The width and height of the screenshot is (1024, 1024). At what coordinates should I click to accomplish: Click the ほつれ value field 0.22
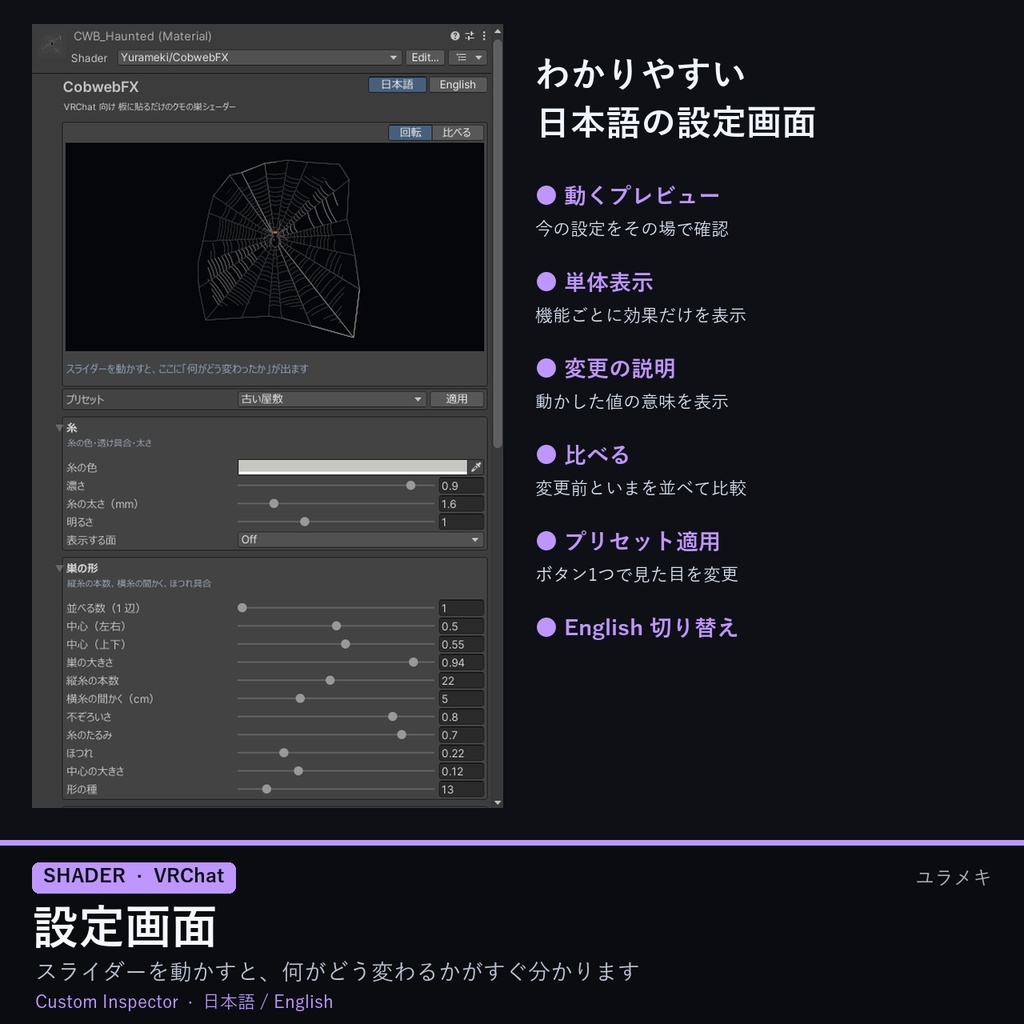click(x=461, y=753)
